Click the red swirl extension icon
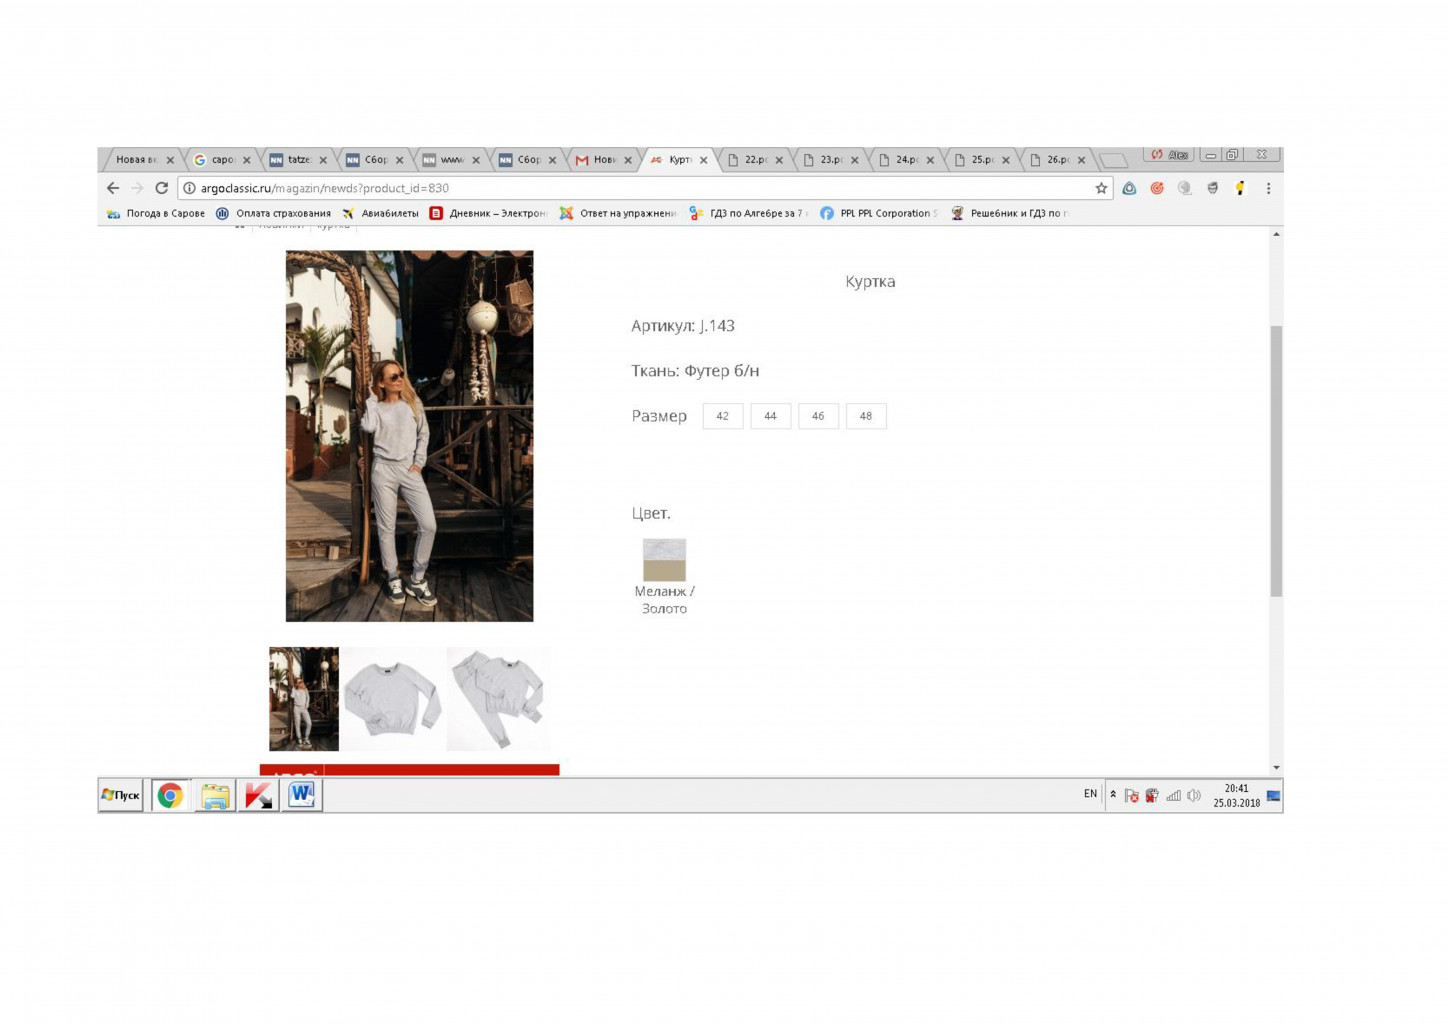This screenshot has height=1024, width=1448. point(1157,188)
